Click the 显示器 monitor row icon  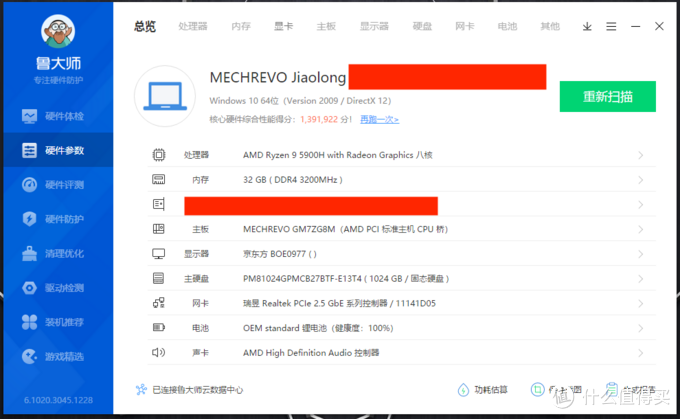pos(159,254)
